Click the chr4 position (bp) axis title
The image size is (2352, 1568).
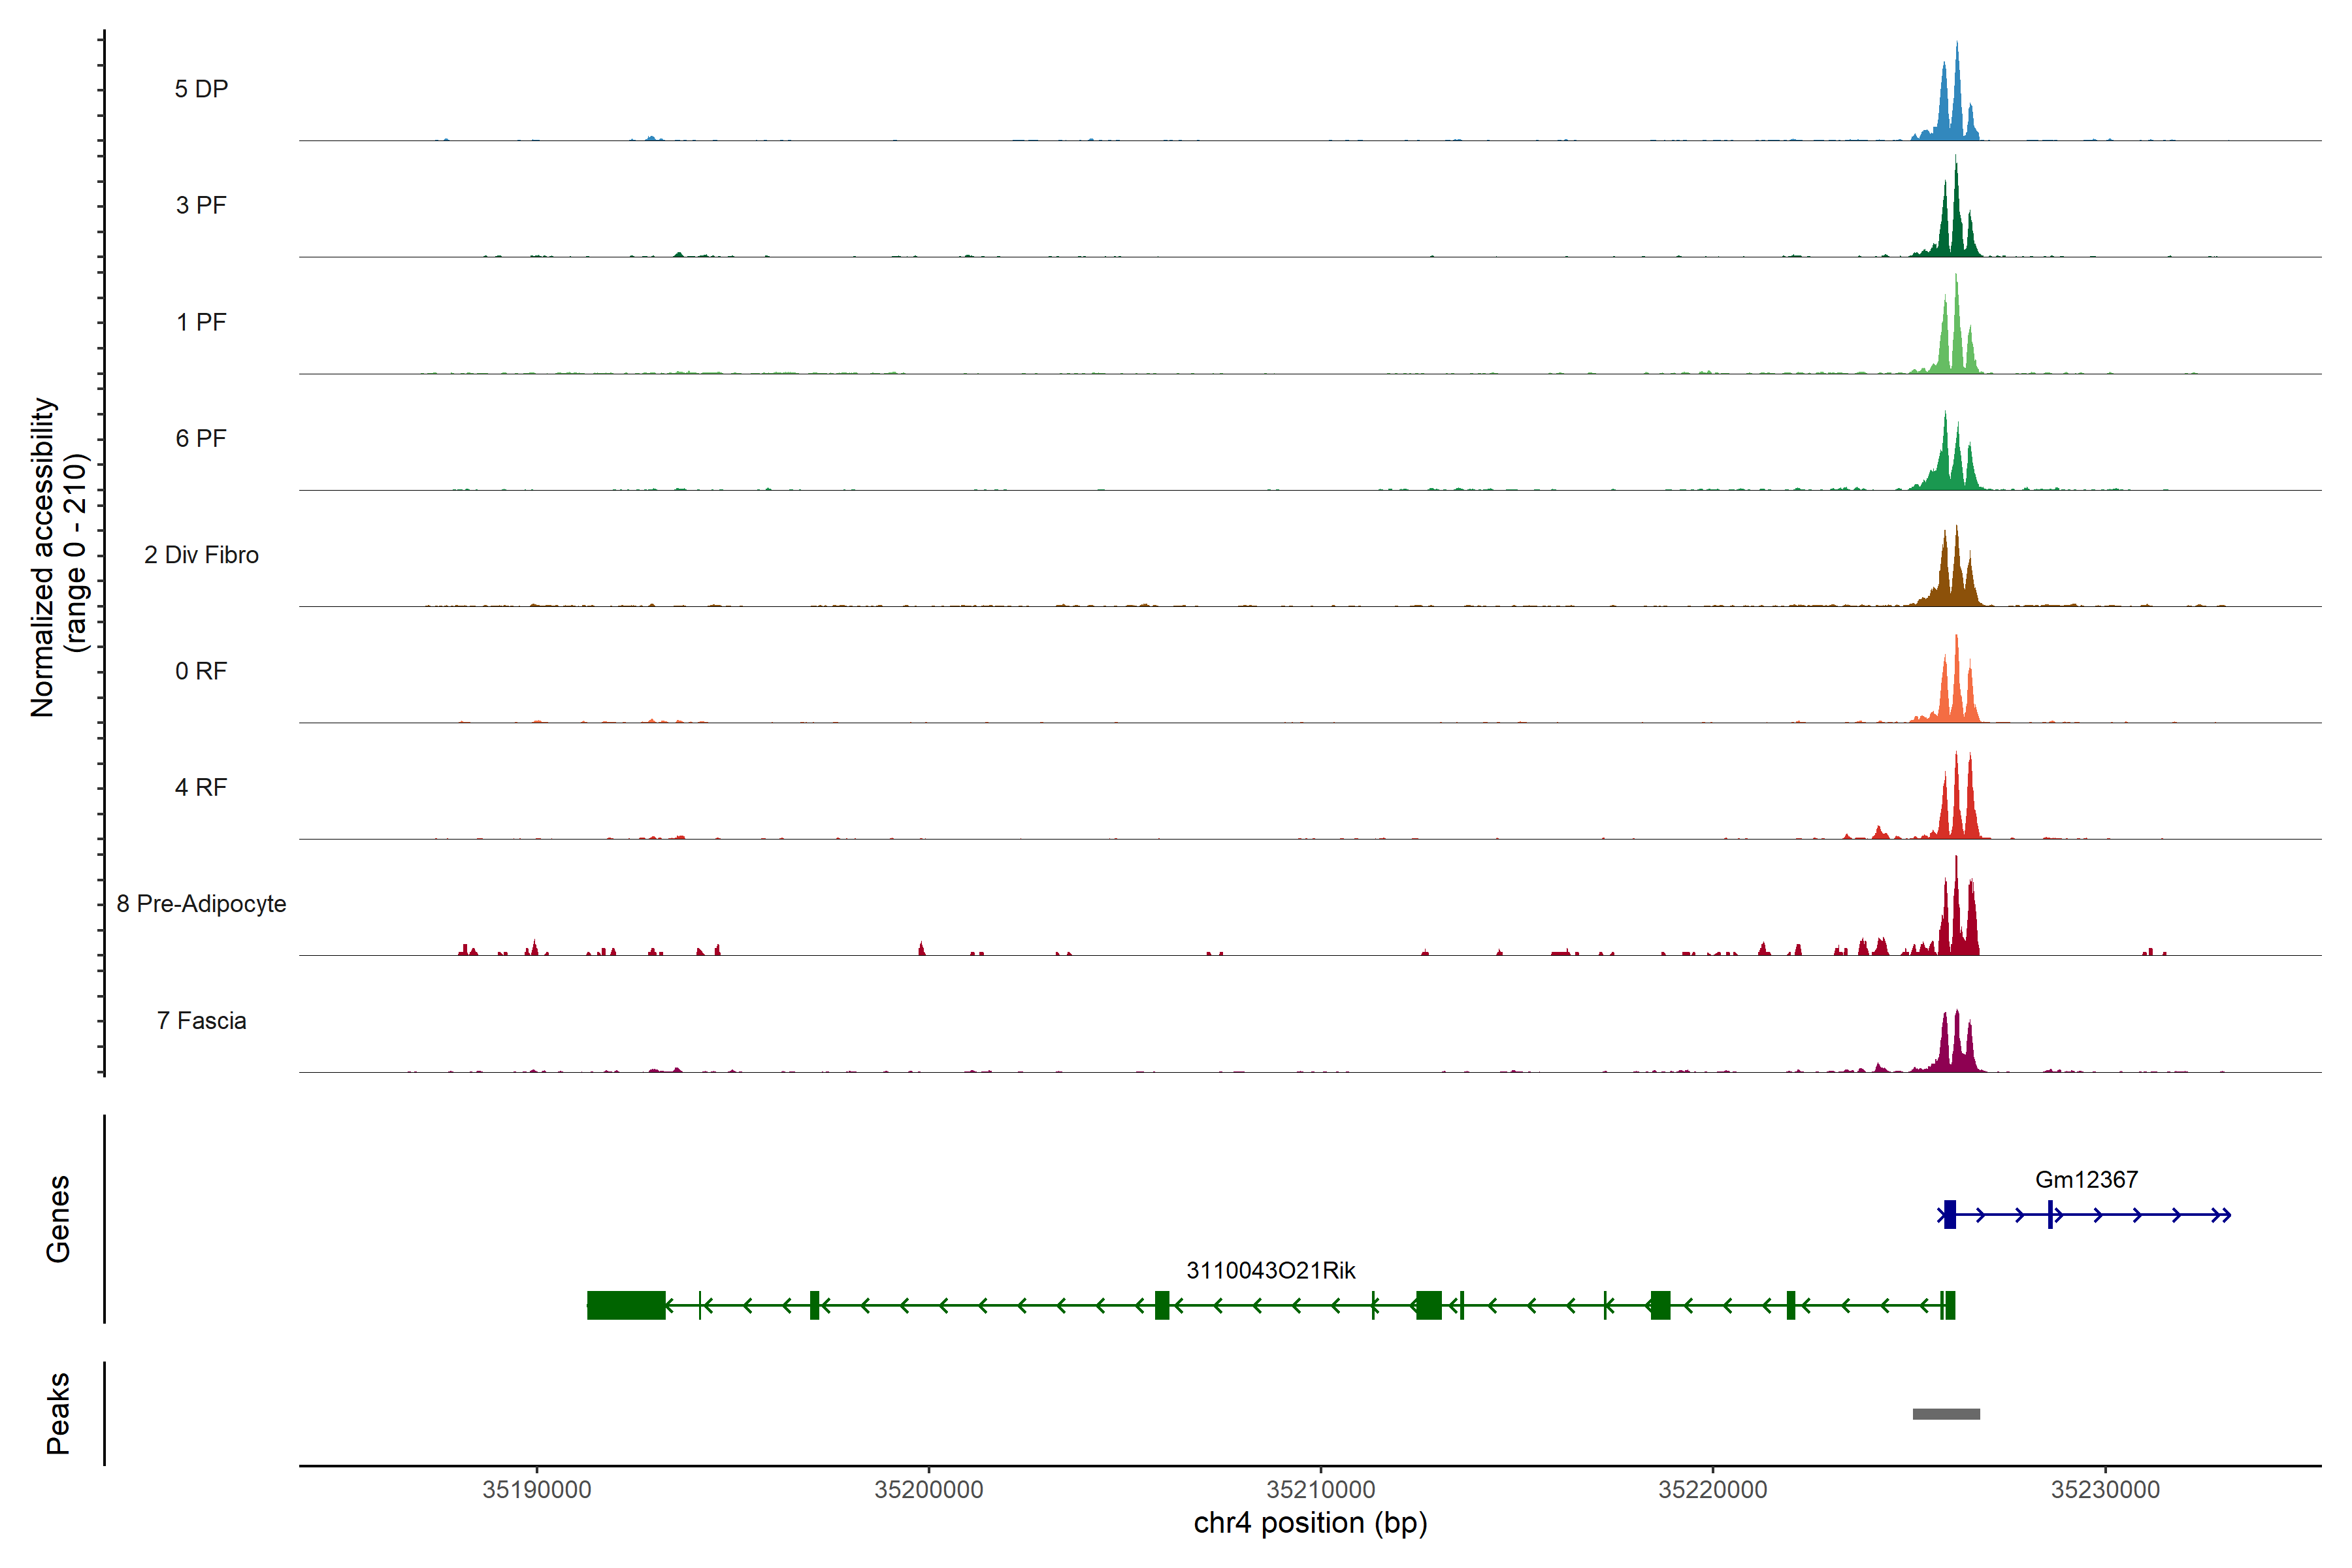point(1310,1523)
